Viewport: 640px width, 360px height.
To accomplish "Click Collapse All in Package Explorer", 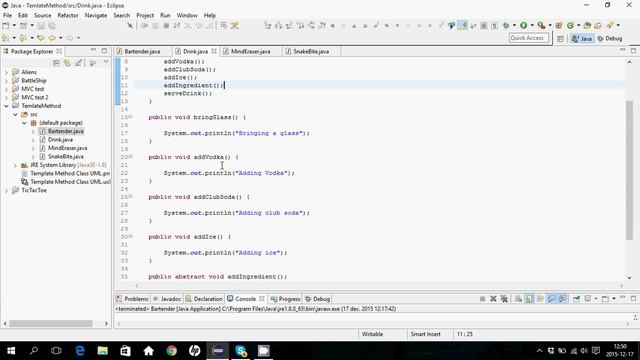I will tap(56, 63).
